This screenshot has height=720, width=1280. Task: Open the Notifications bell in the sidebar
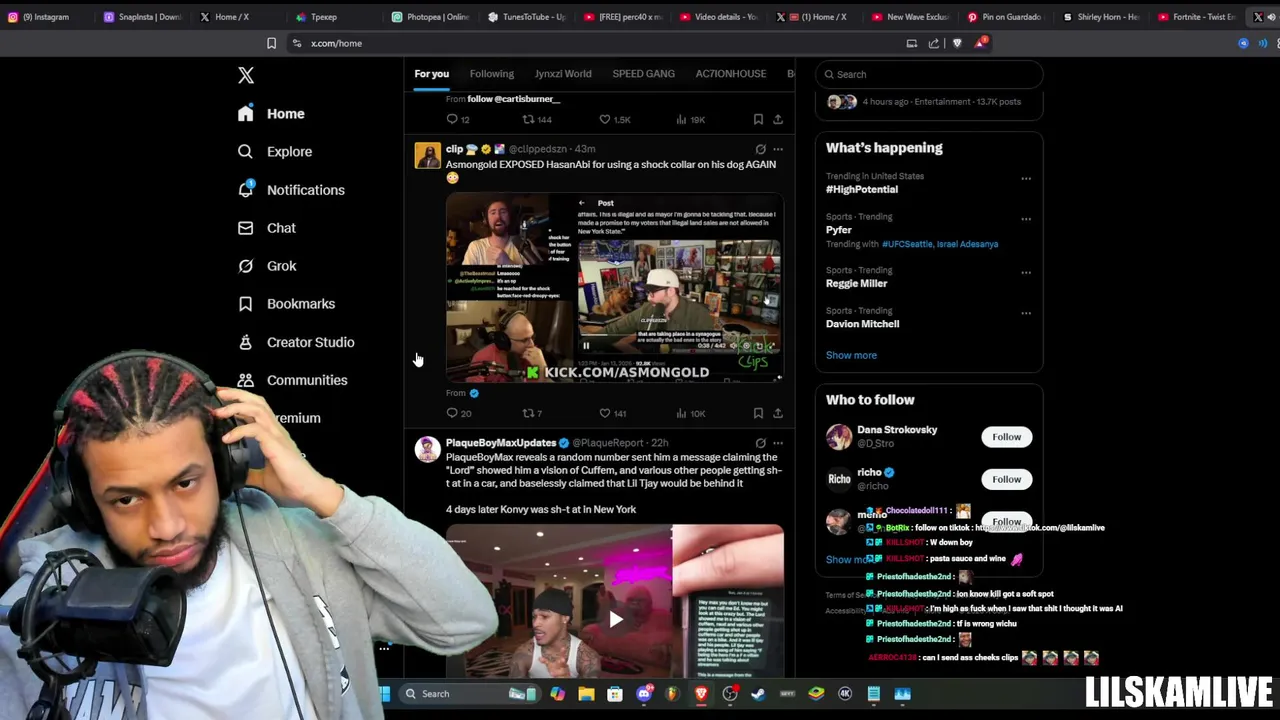[x=291, y=190]
